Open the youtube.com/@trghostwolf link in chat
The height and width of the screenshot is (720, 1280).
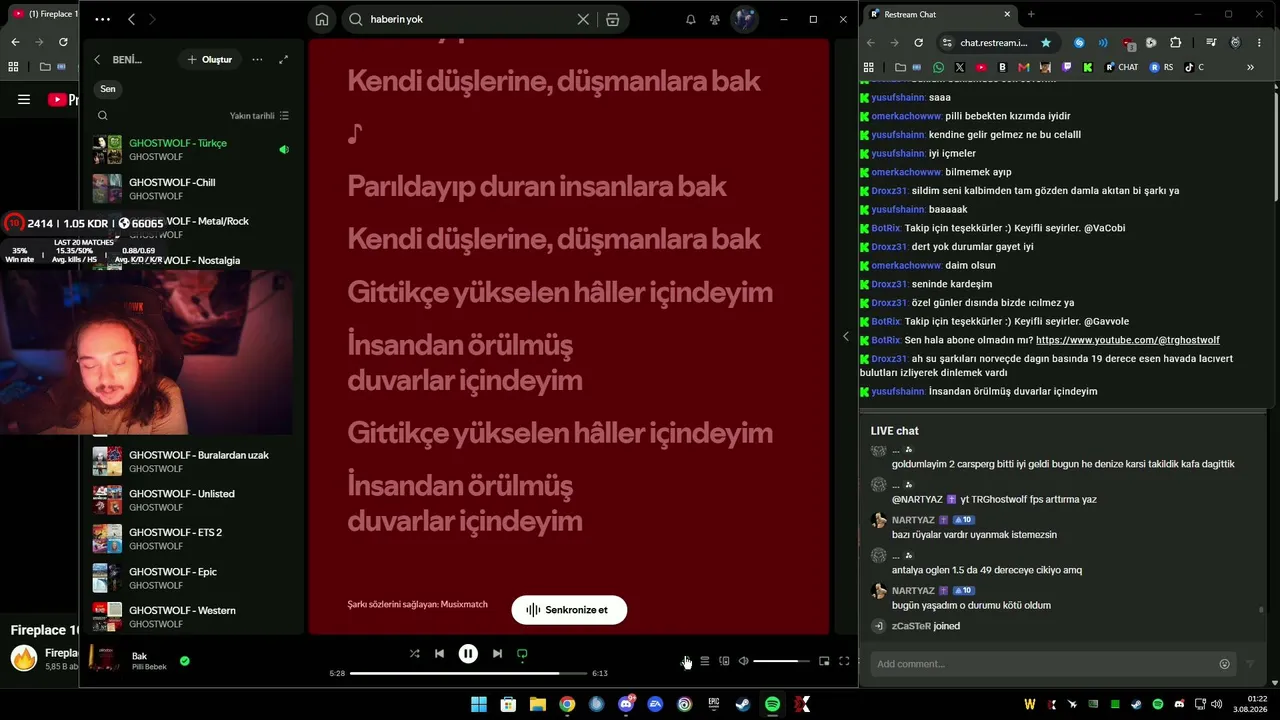click(x=1128, y=340)
